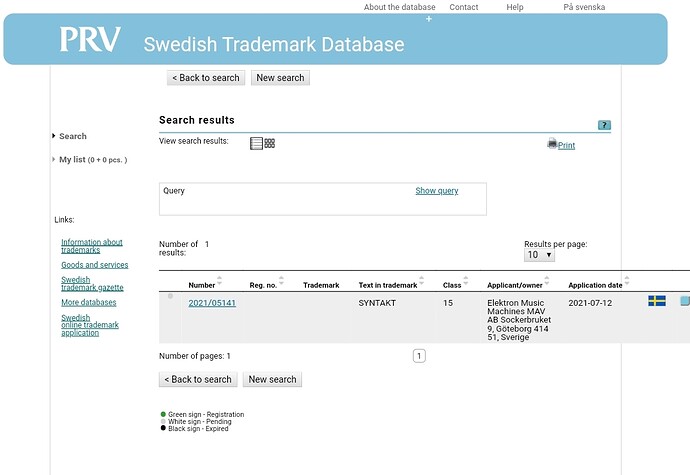Click the Swedish flag icon in SYNTAKT row
The image size is (690, 475).
pos(657,301)
